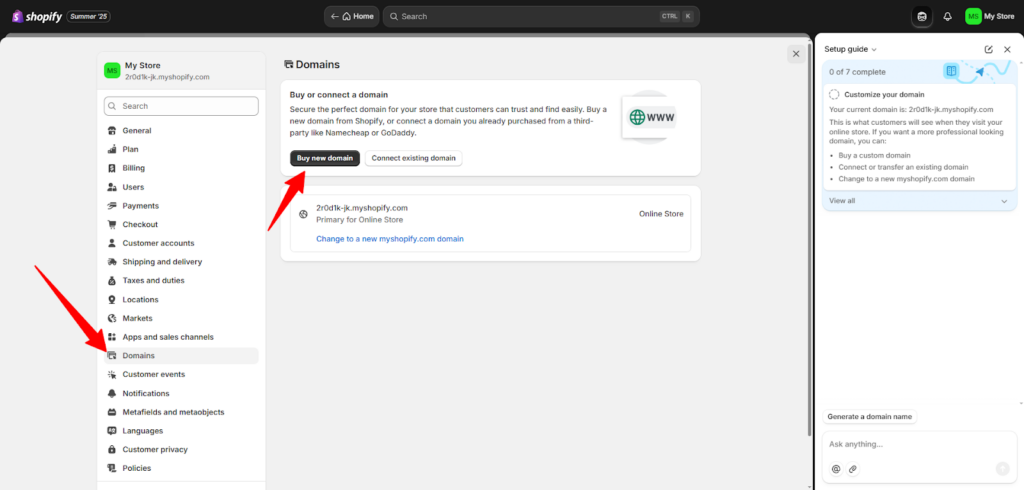This screenshot has width=1024, height=490.
Task: Click the guide book icon in progress banner
Action: tap(951, 71)
